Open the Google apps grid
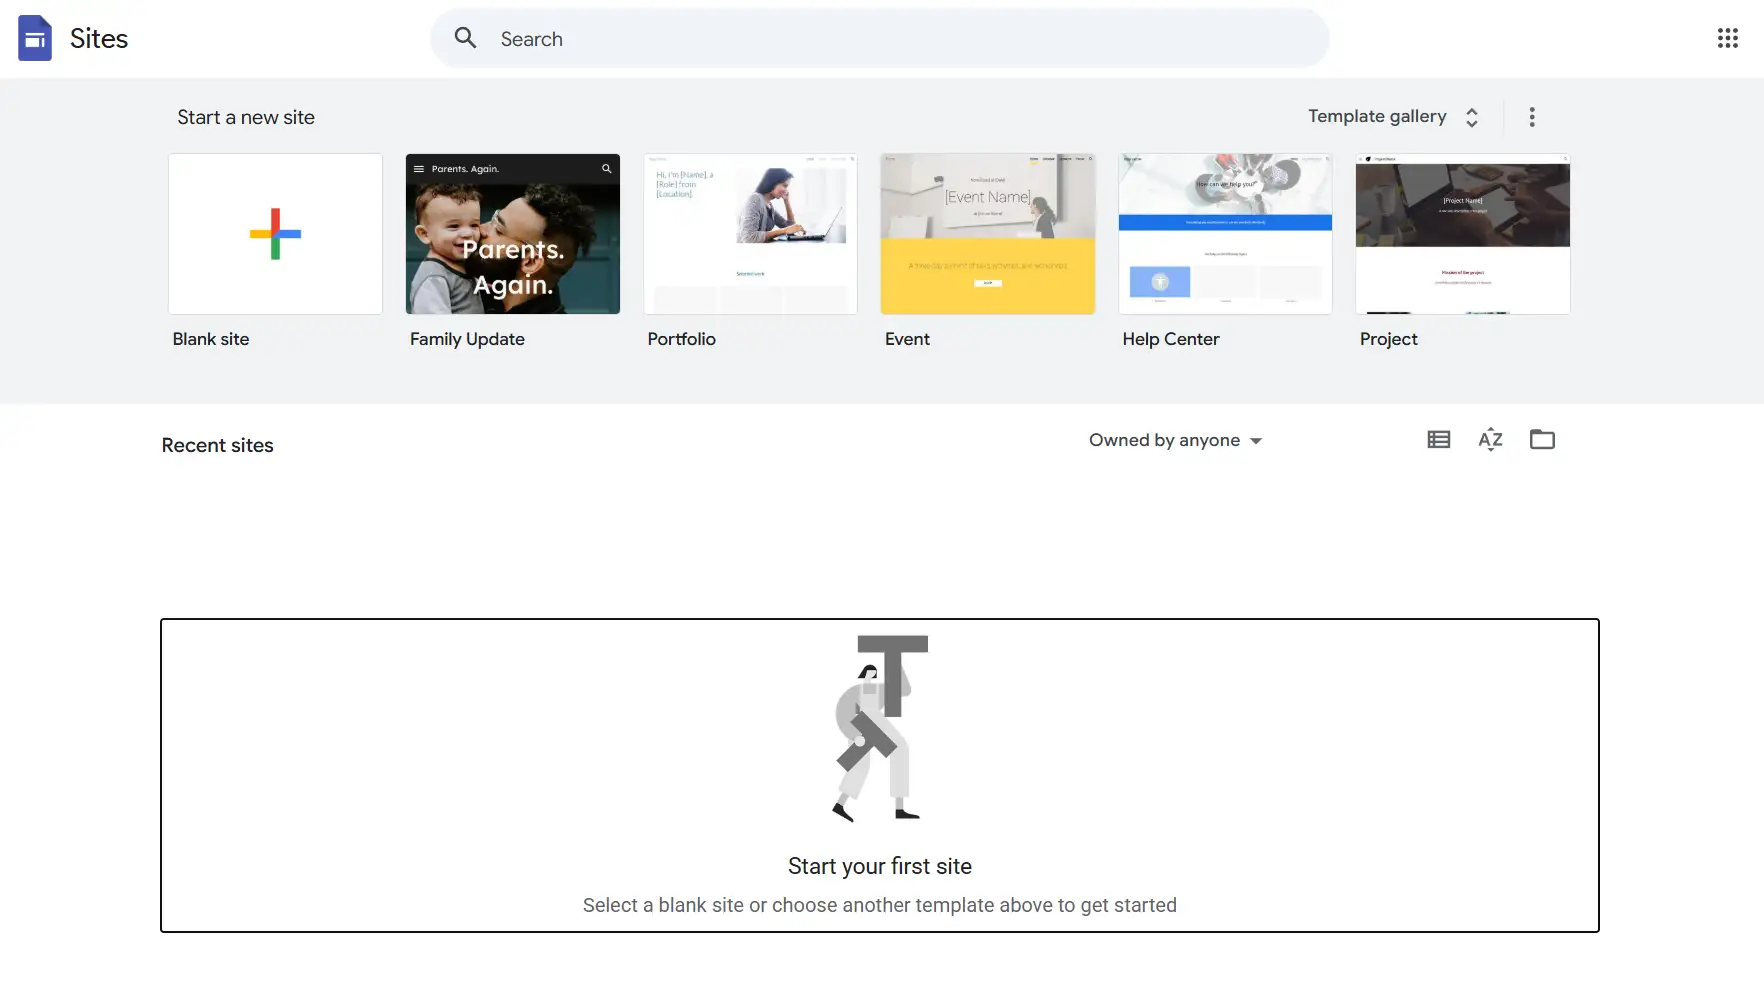The width and height of the screenshot is (1764, 999). tap(1727, 38)
